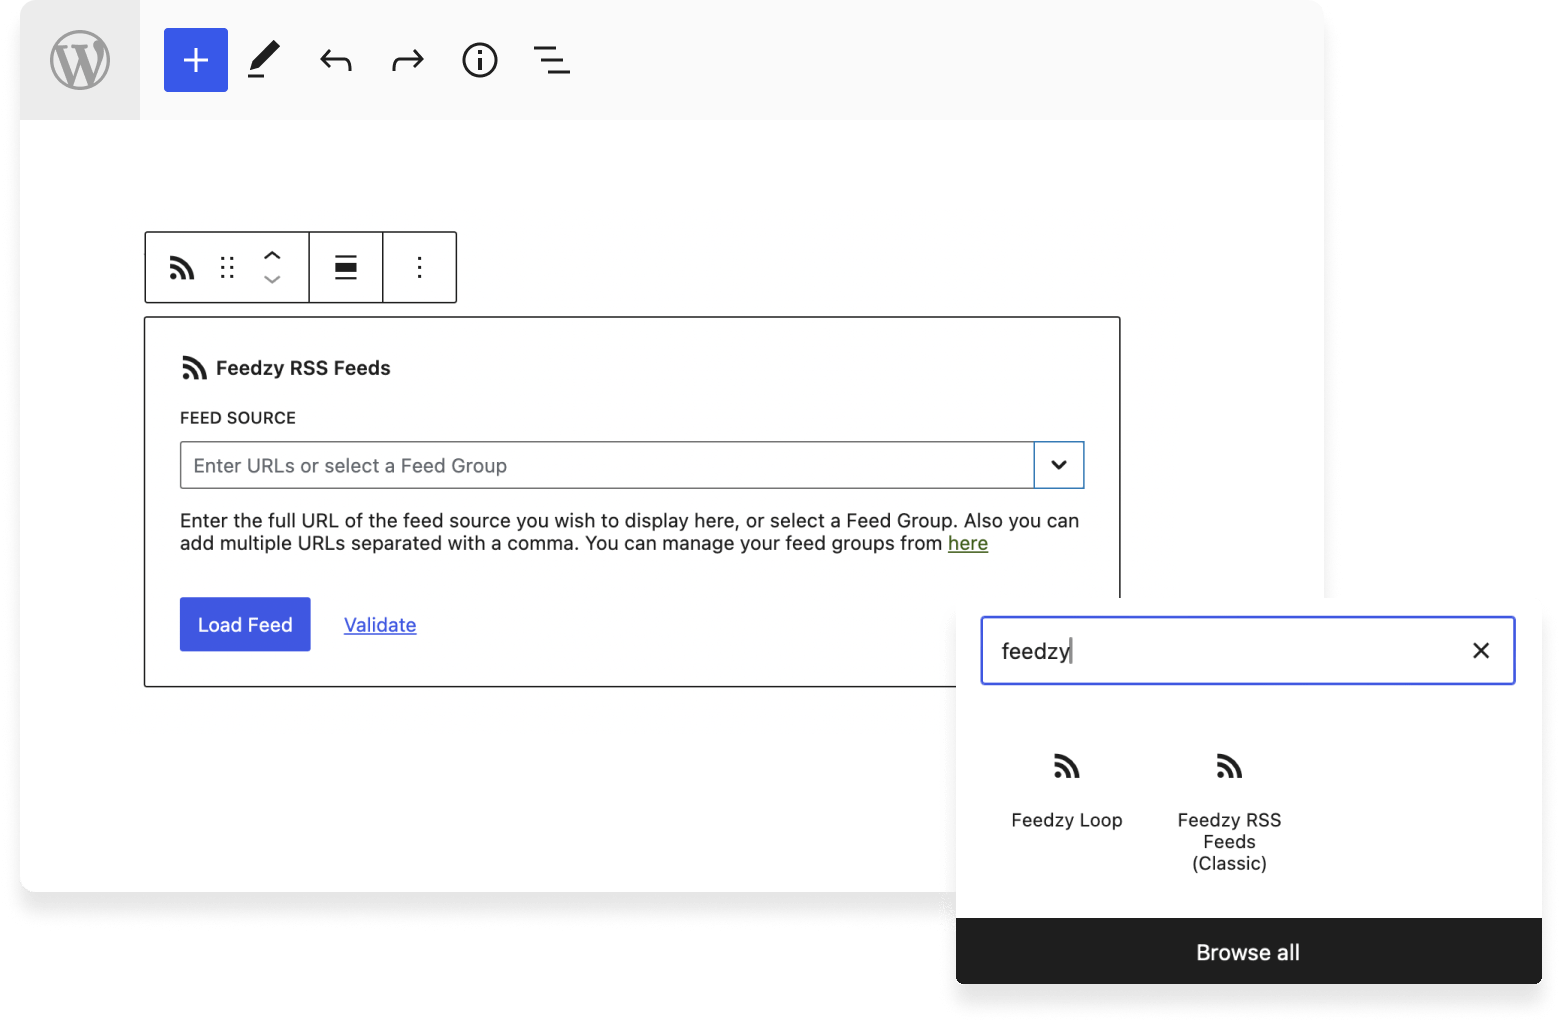The width and height of the screenshot is (1562, 1024).
Task: Open the WordPress logo menu
Action: [80, 60]
